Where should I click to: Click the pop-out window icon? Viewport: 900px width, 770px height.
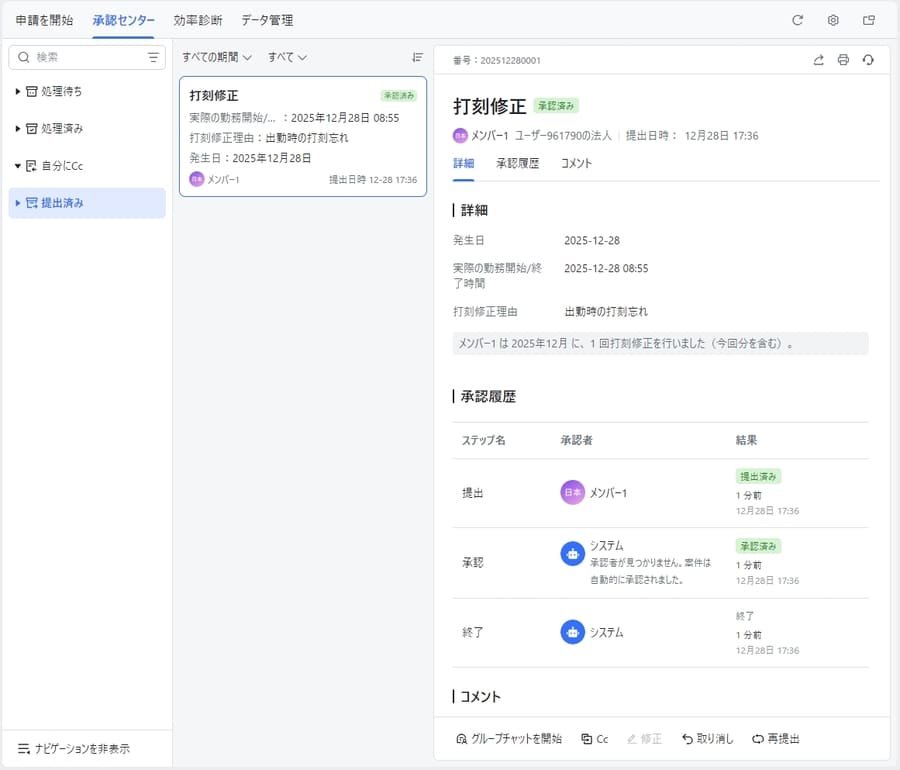pyautogui.click(x=869, y=20)
